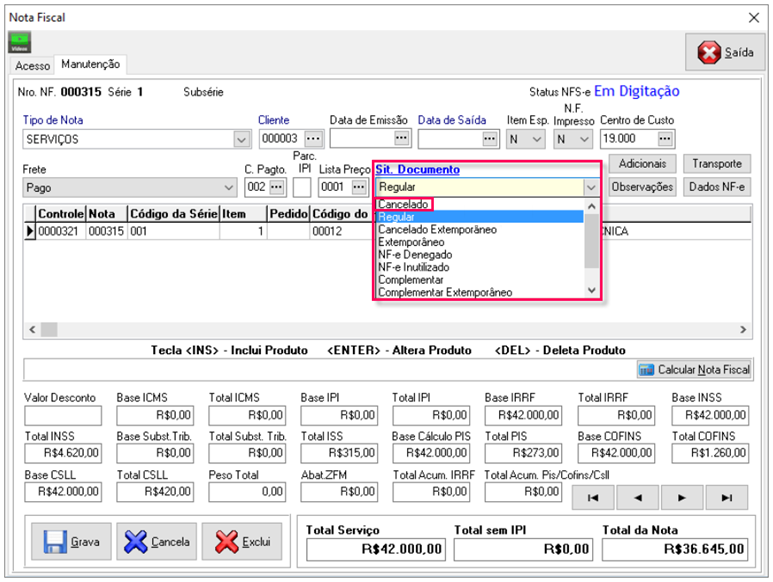
Task: Open the Cliente lookup ellipsis button
Action: [314, 139]
